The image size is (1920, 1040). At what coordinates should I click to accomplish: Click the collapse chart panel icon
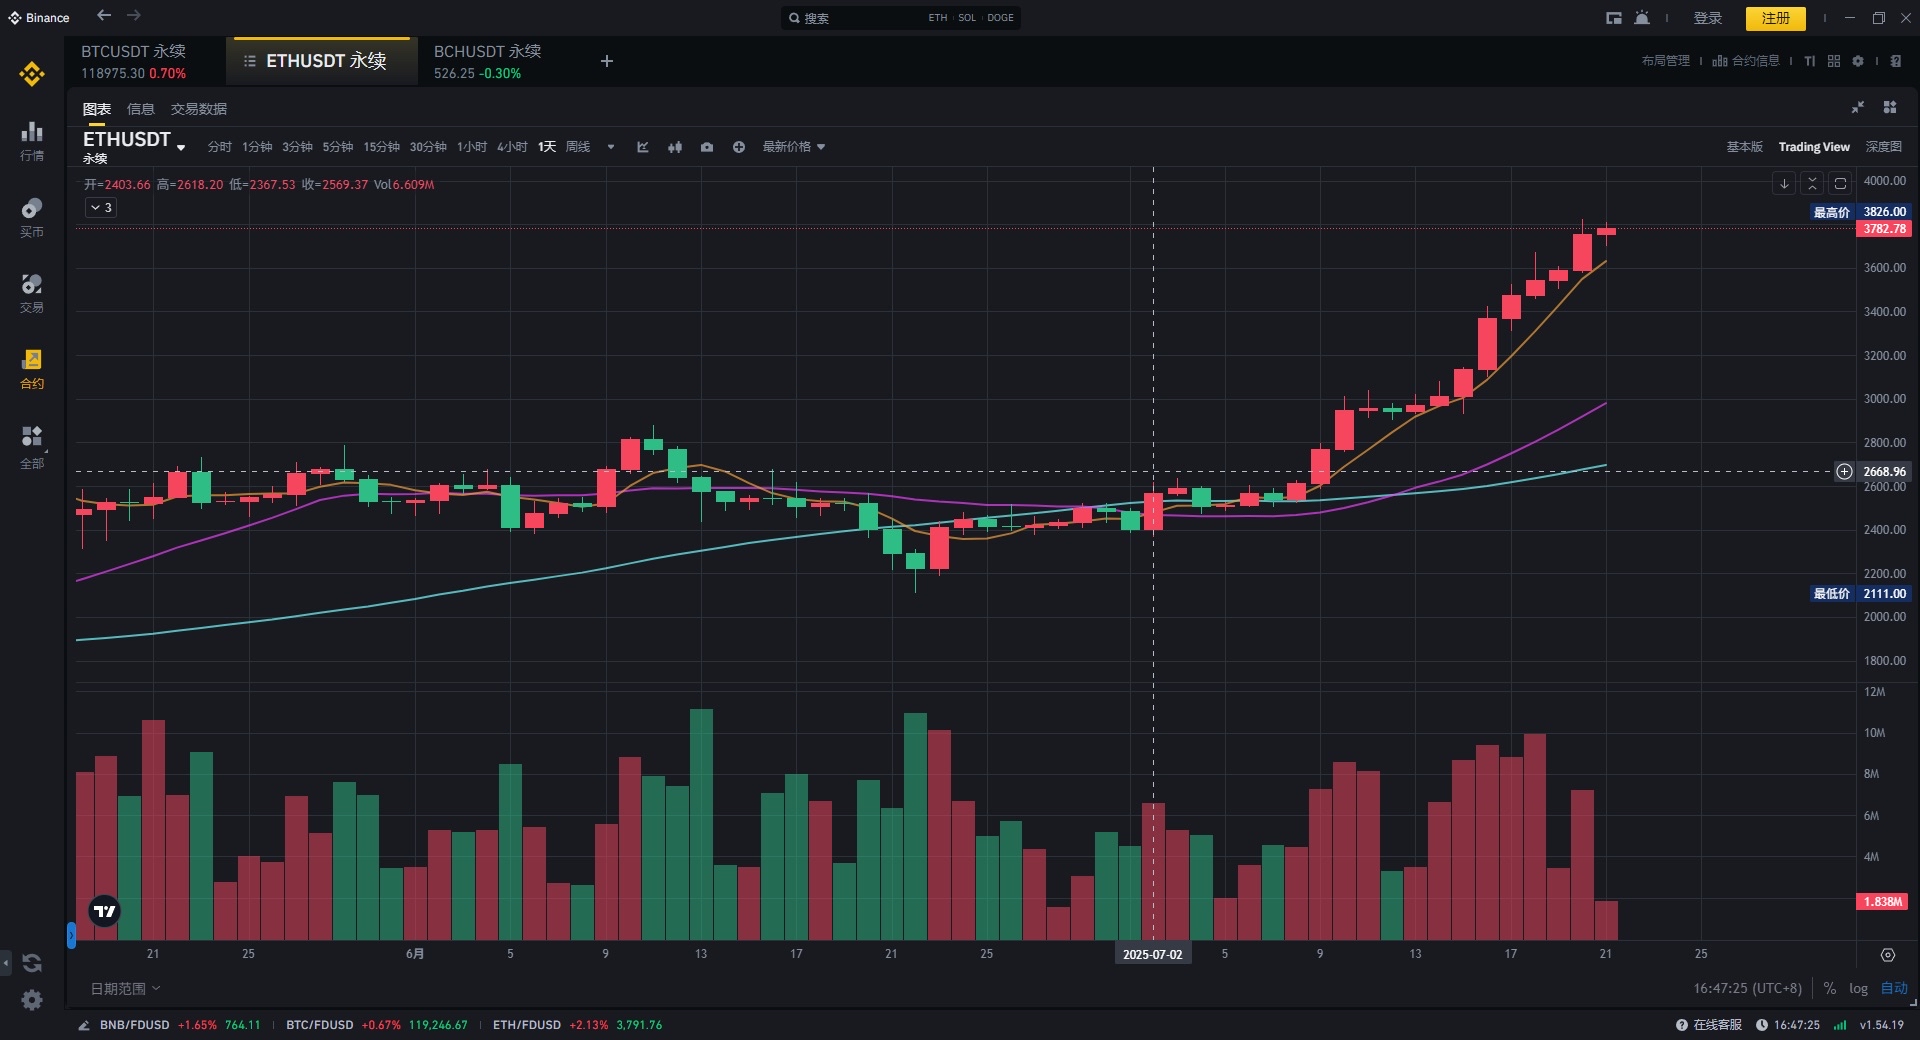(x=1857, y=108)
